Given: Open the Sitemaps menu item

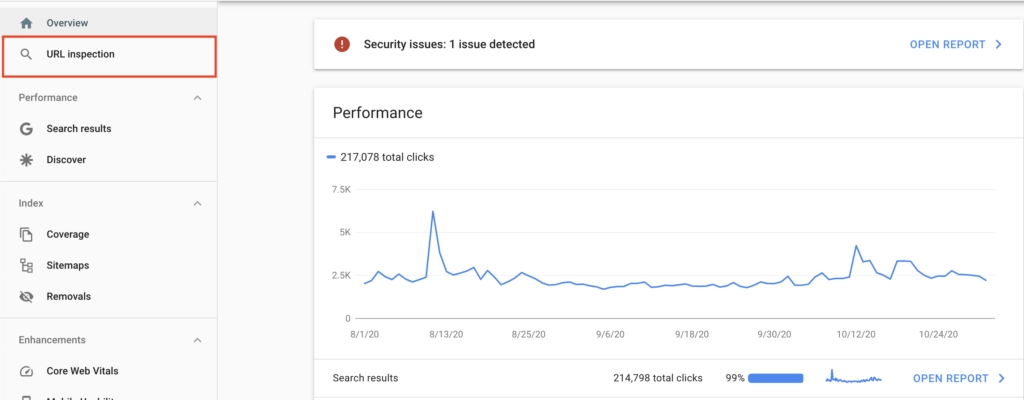Looking at the screenshot, I should coord(67,266).
